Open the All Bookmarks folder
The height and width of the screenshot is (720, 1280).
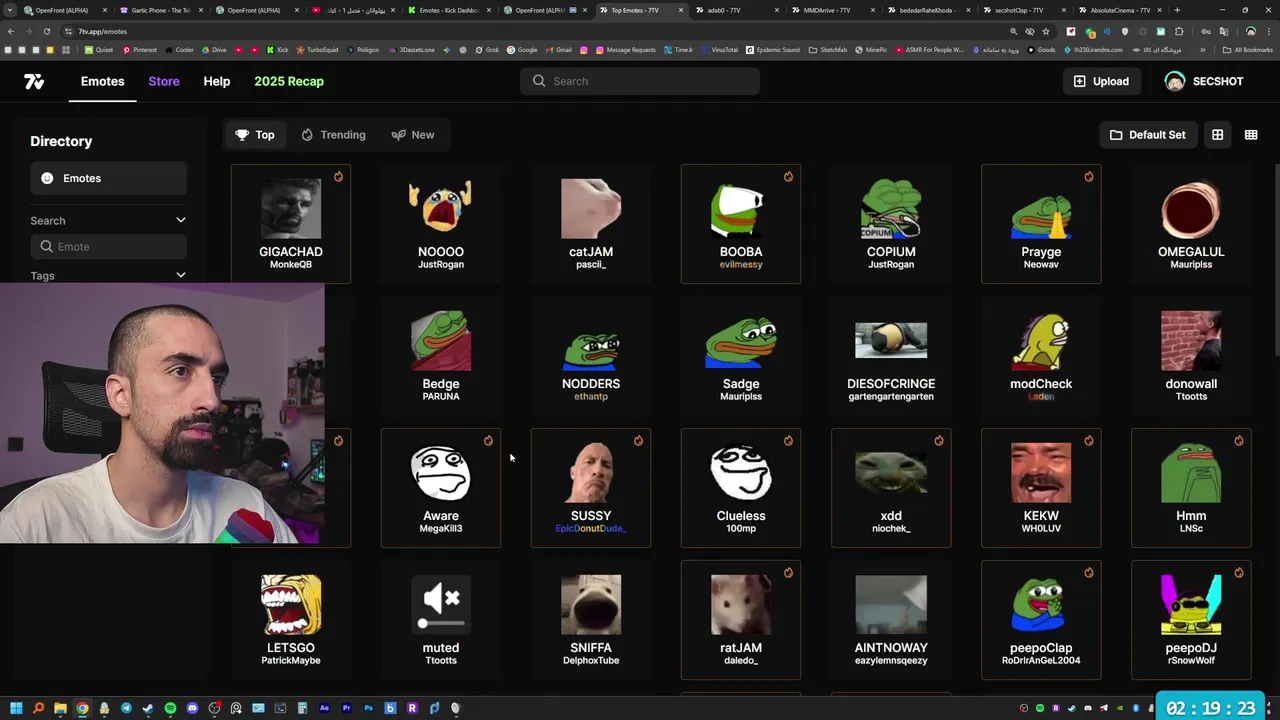[1248, 49]
